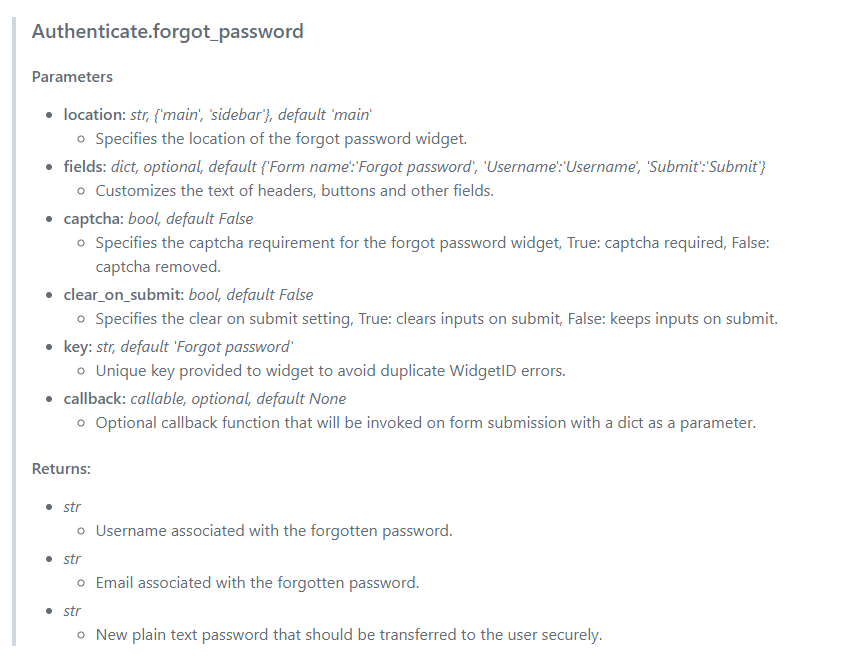Click the 'Customizes the text of headers' description

pos(295,191)
